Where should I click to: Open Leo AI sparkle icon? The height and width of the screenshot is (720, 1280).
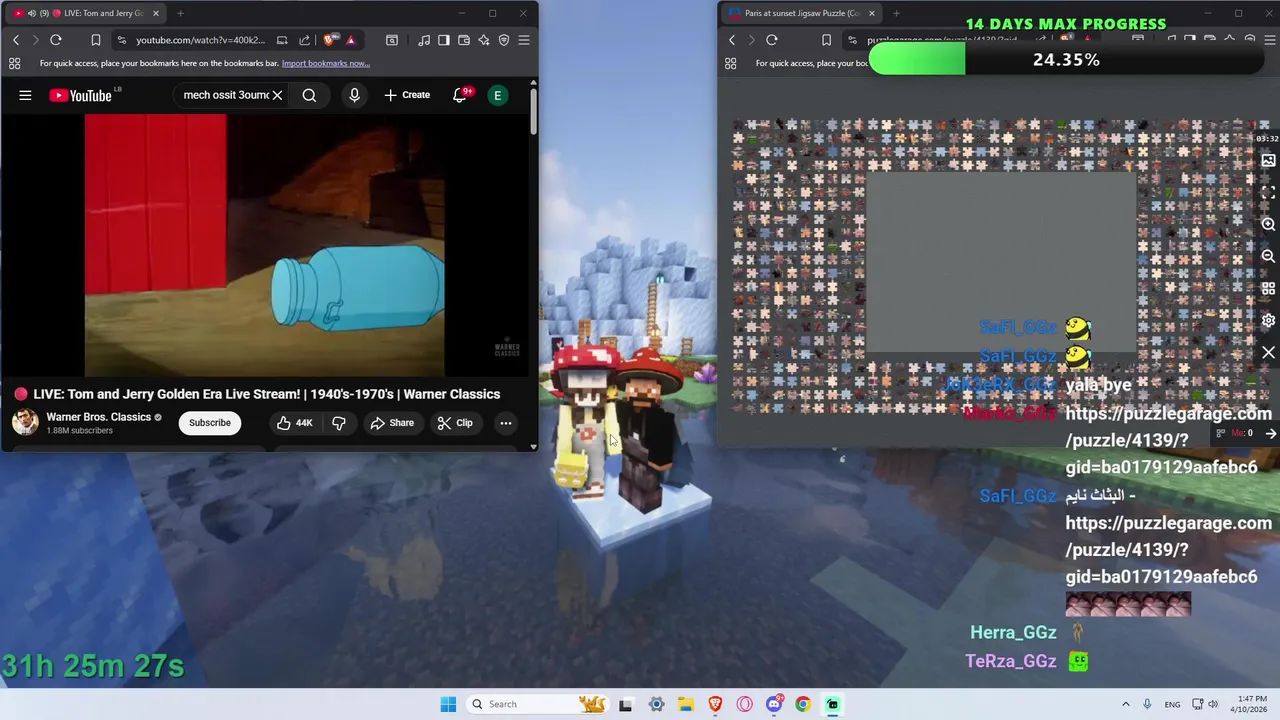click(484, 40)
